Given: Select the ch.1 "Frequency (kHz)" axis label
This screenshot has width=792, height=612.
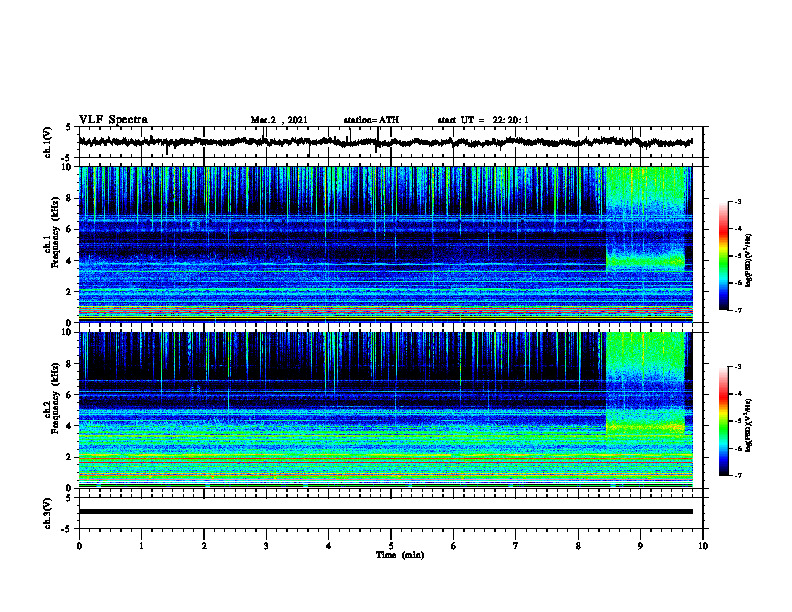Looking at the screenshot, I should 55,233.
